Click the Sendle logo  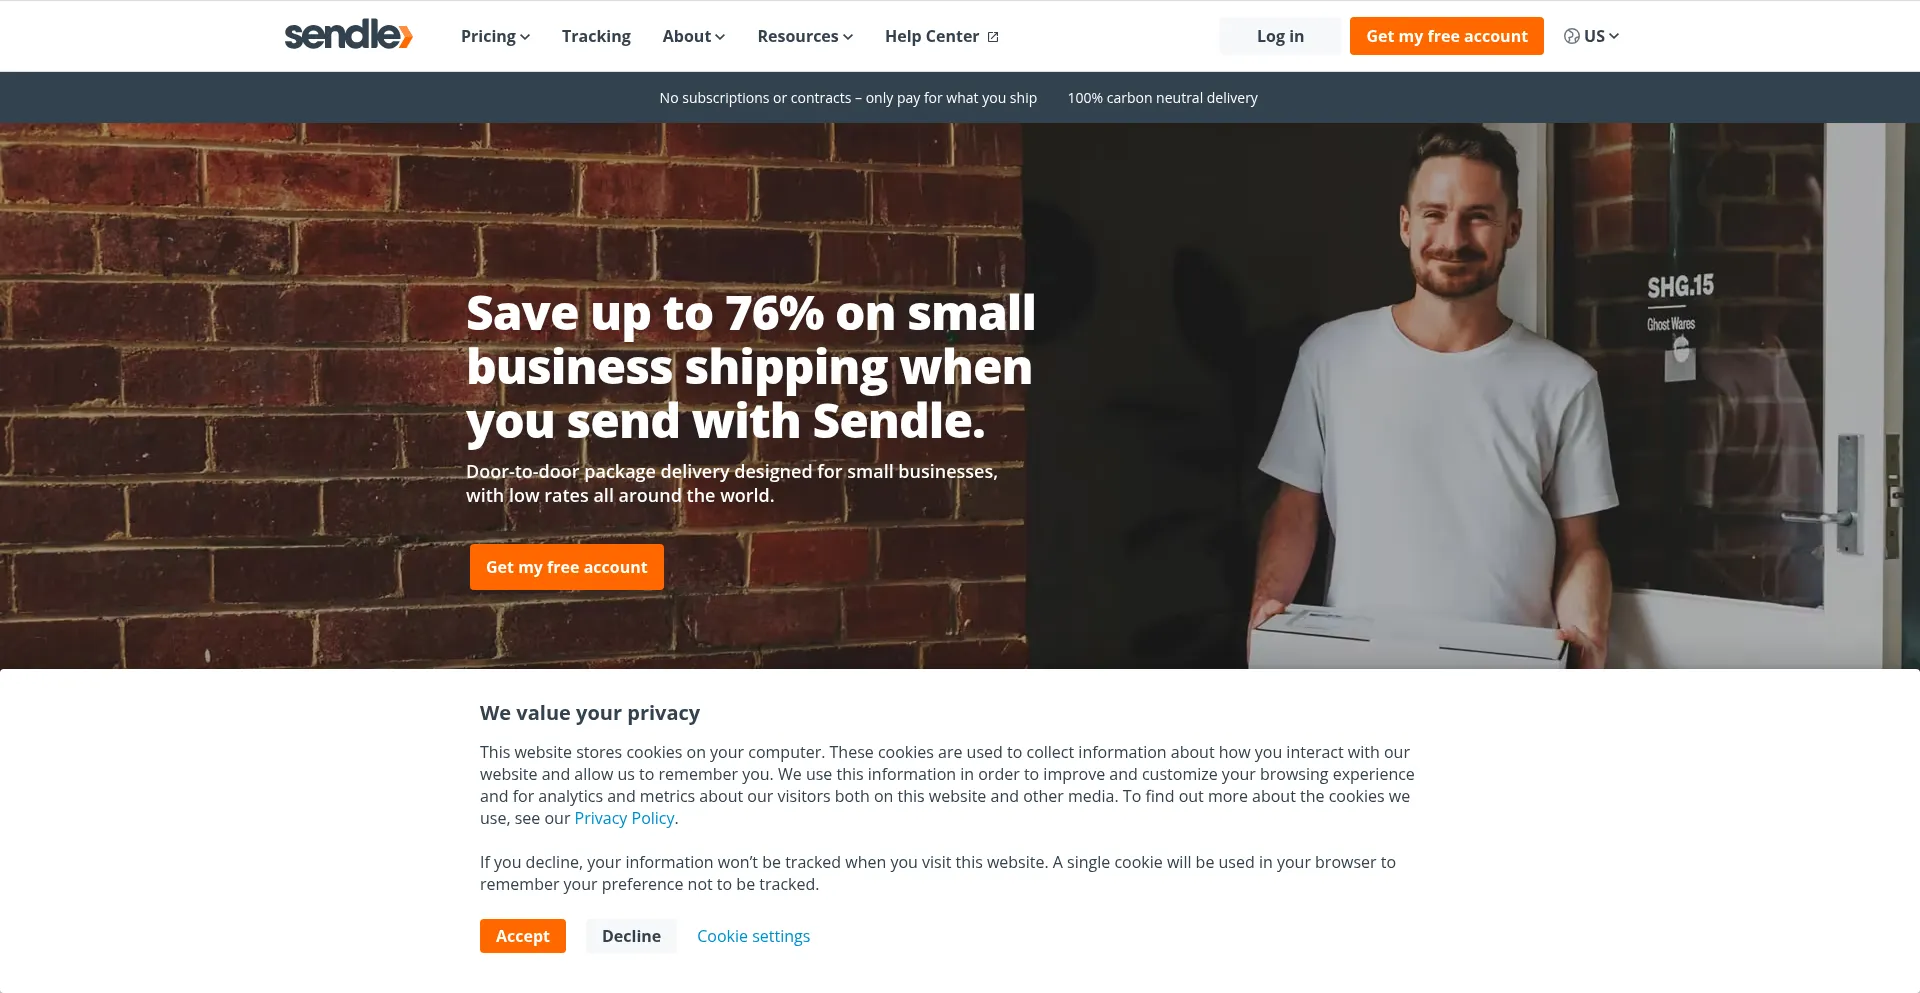(x=348, y=35)
